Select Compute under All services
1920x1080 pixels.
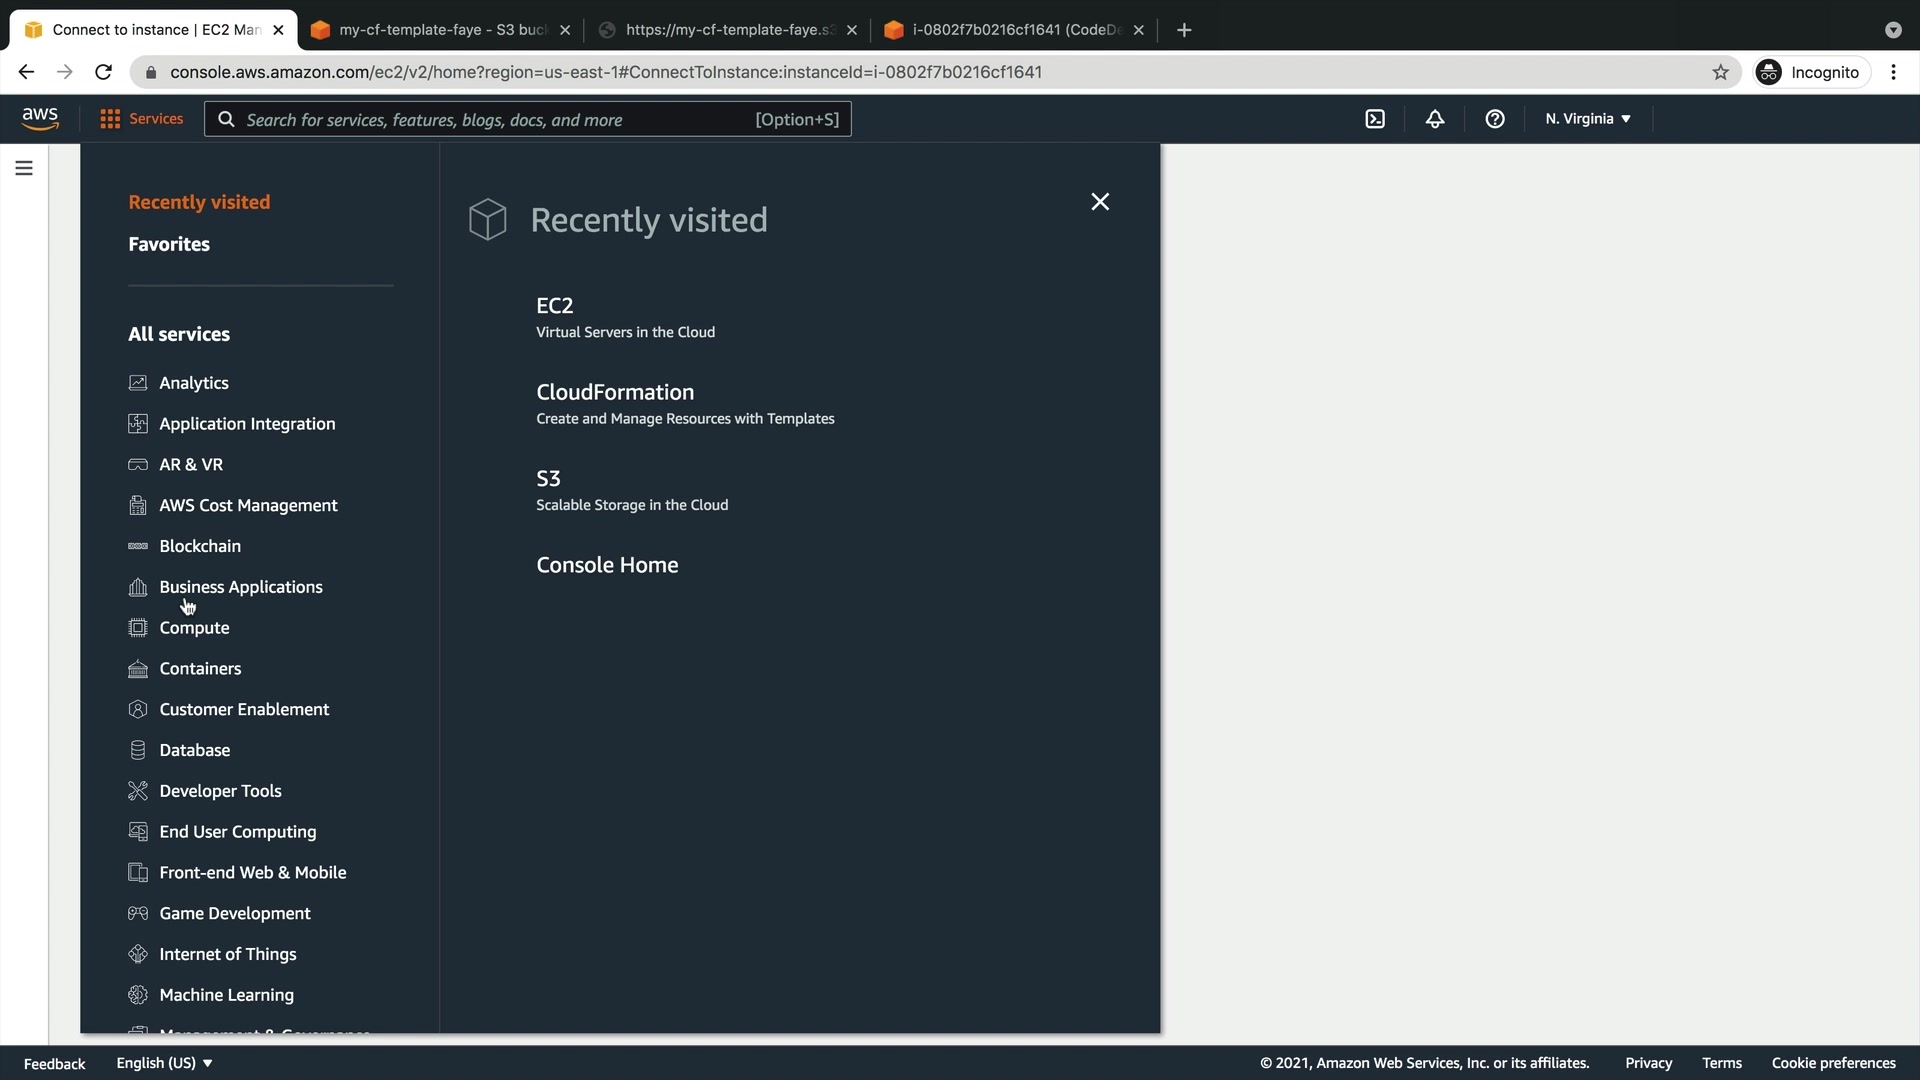click(194, 628)
